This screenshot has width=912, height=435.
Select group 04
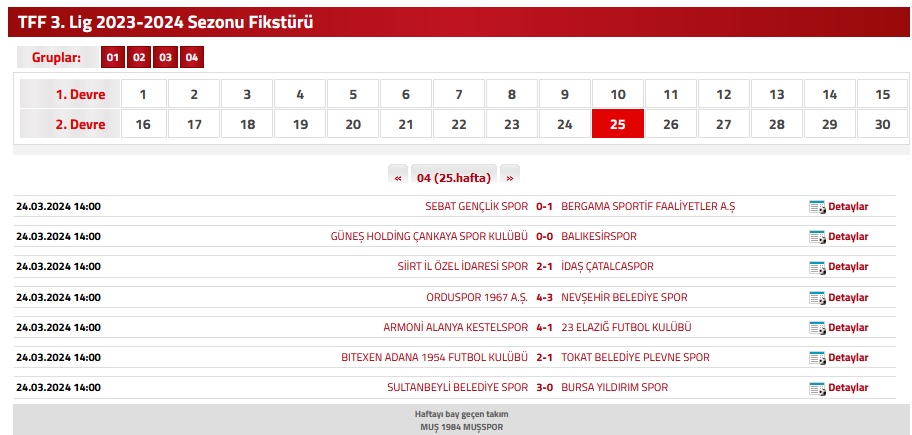click(192, 58)
